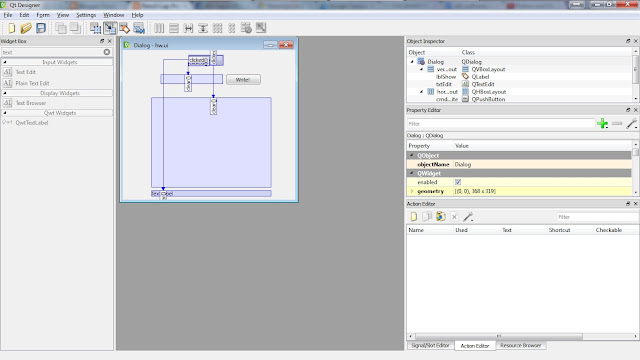The height and width of the screenshot is (360, 640).
Task: Open the View menu
Action: [62, 15]
